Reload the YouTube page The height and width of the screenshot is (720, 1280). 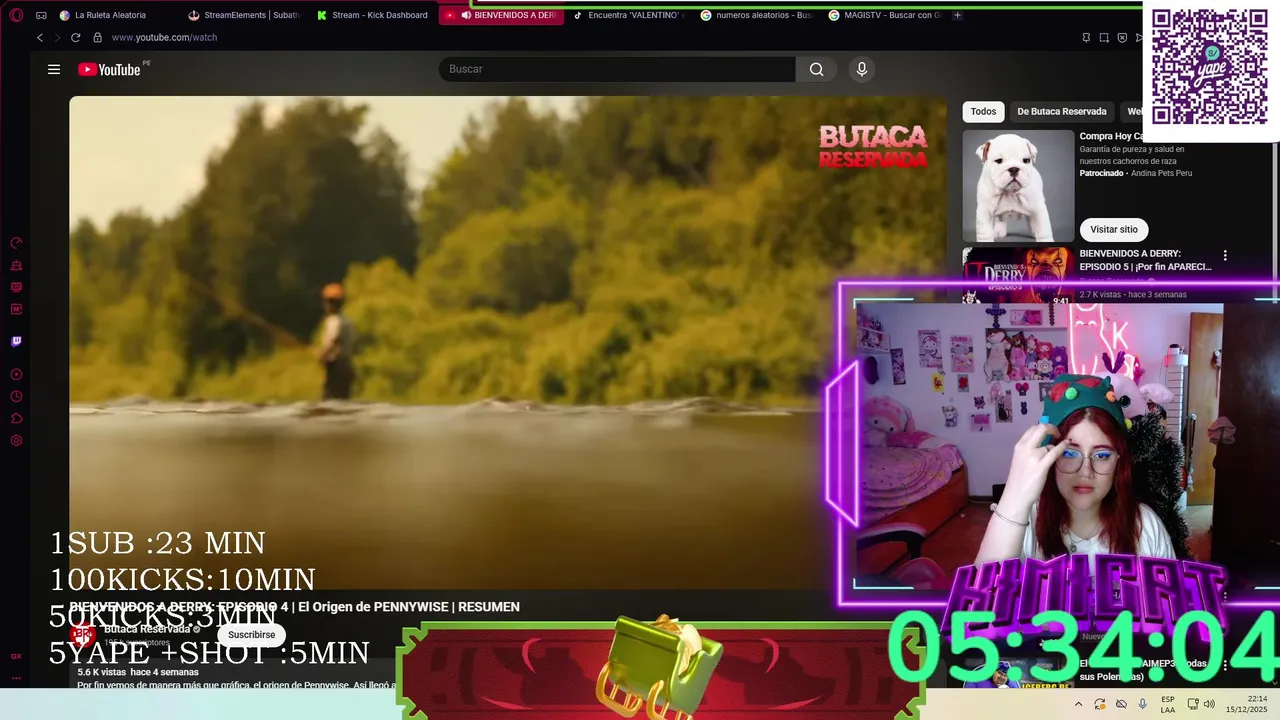coord(75,37)
